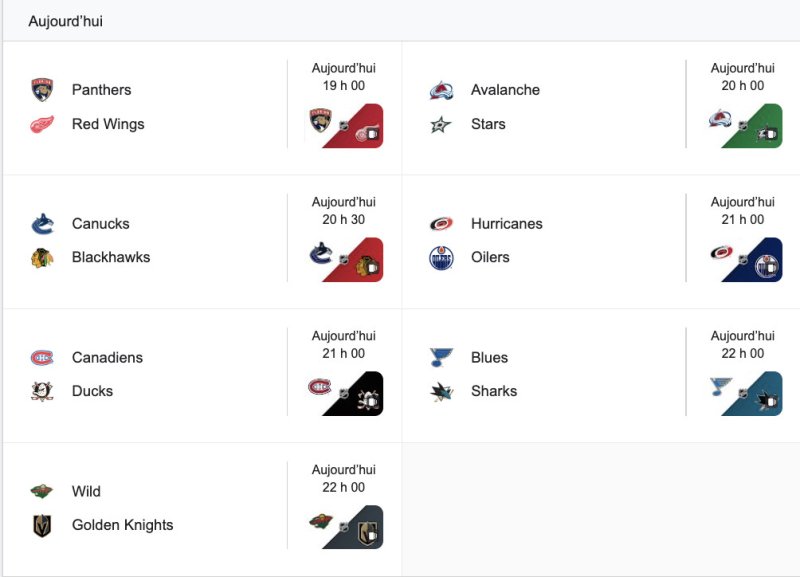Viewport: 800px width, 577px height.
Task: Select the Wild team name
Action: click(x=86, y=491)
